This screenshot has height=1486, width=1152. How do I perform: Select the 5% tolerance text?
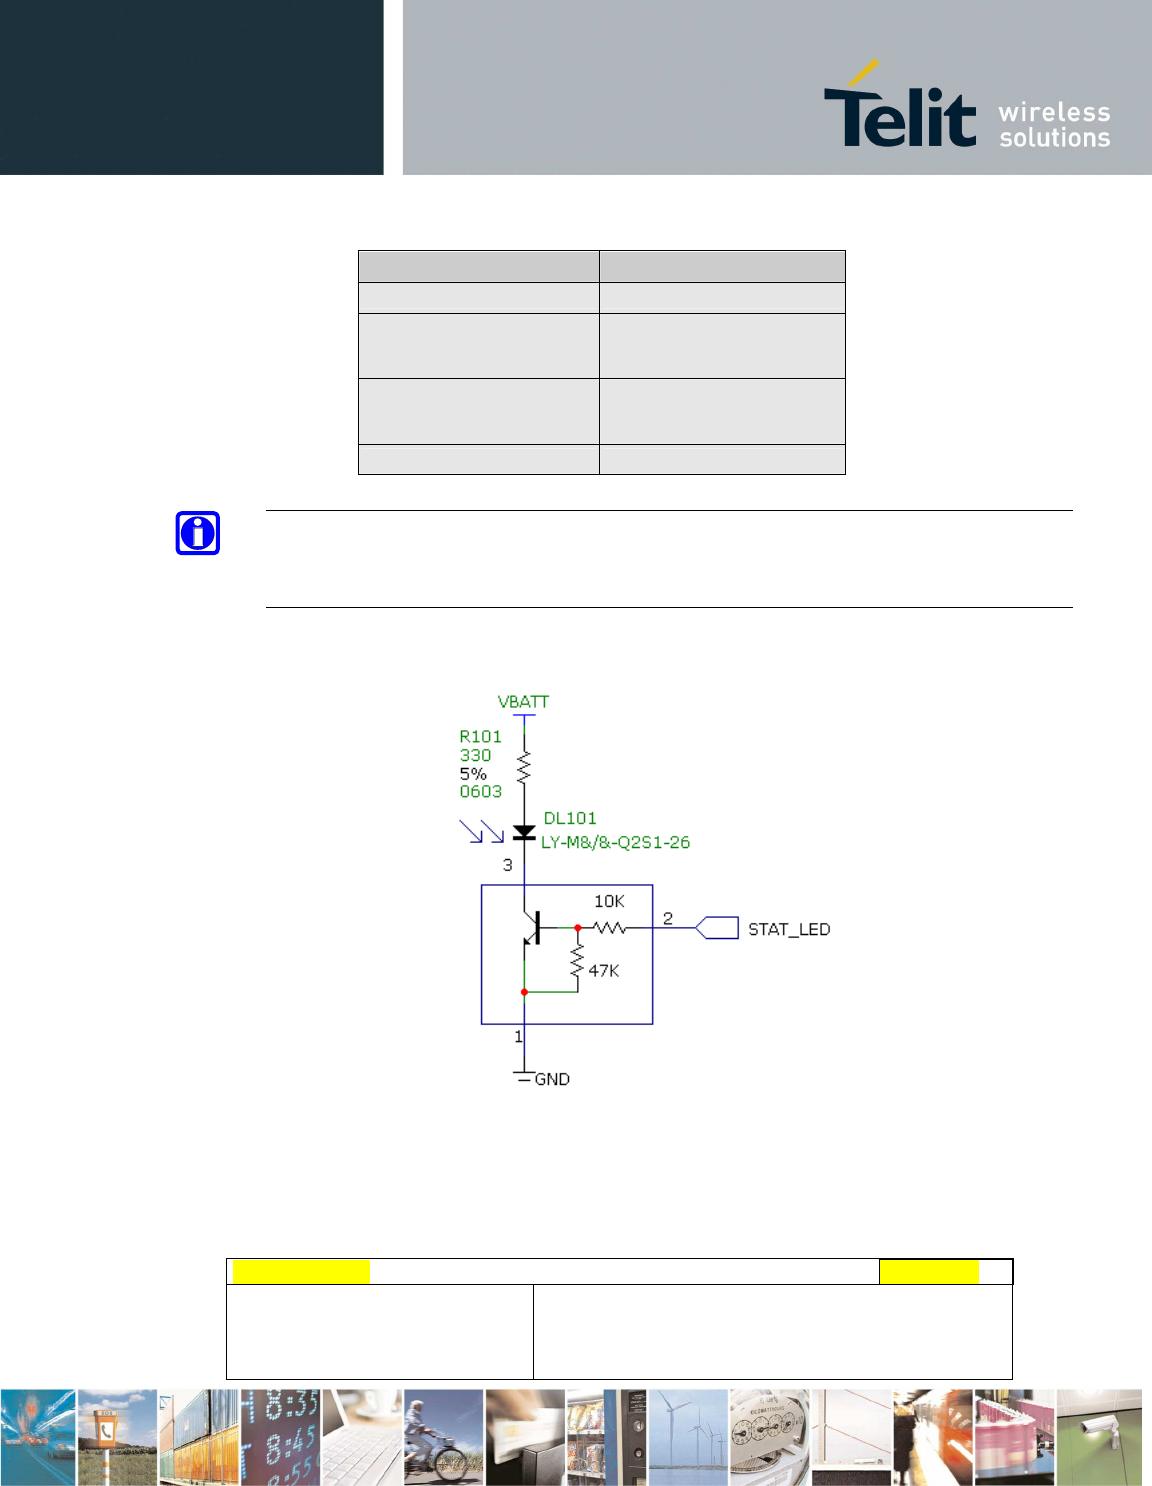click(x=473, y=774)
